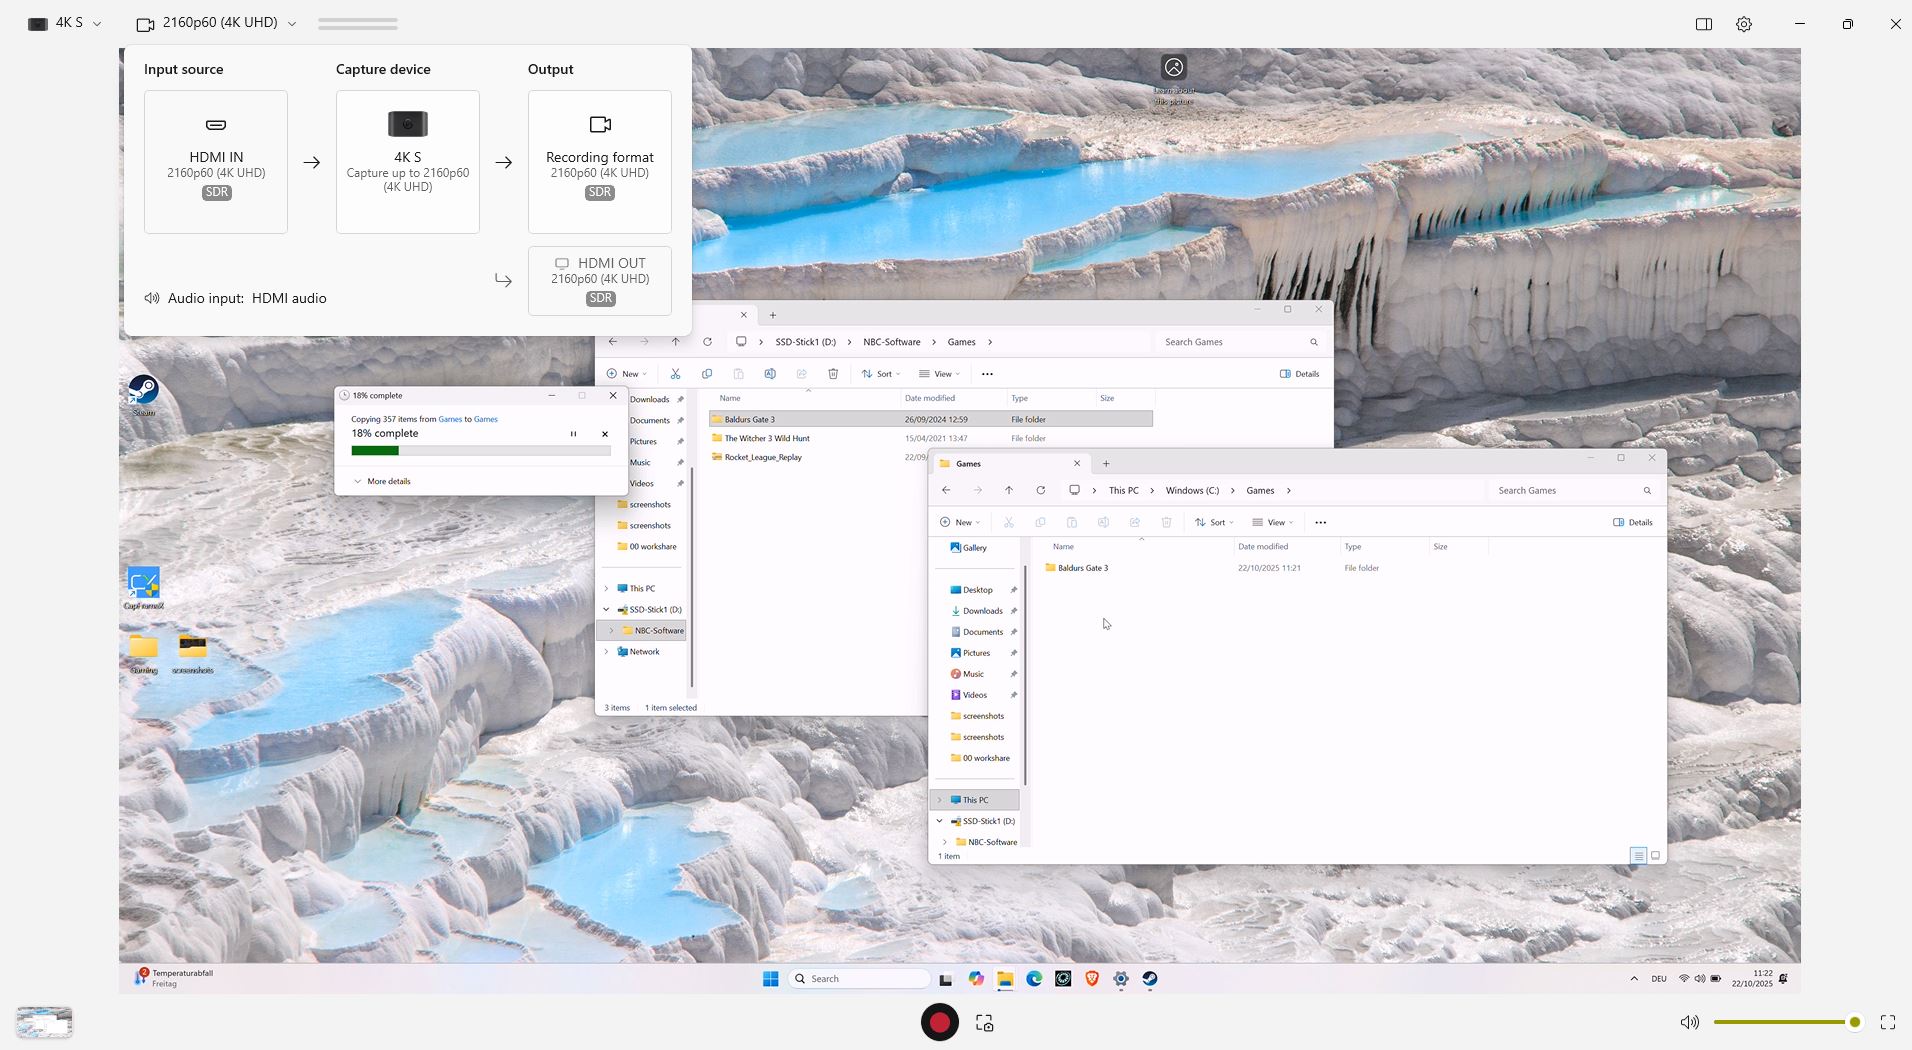Open the recent capture thumbnail
Viewport: 1912px width, 1050px height.
pyautogui.click(x=44, y=1022)
